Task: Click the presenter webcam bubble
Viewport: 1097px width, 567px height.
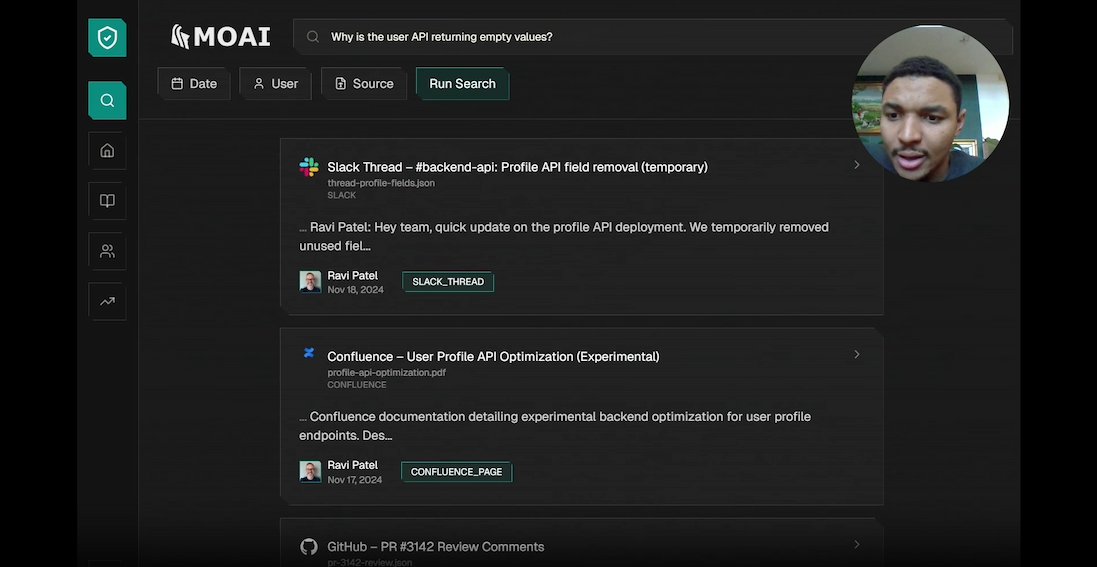Action: [x=930, y=104]
